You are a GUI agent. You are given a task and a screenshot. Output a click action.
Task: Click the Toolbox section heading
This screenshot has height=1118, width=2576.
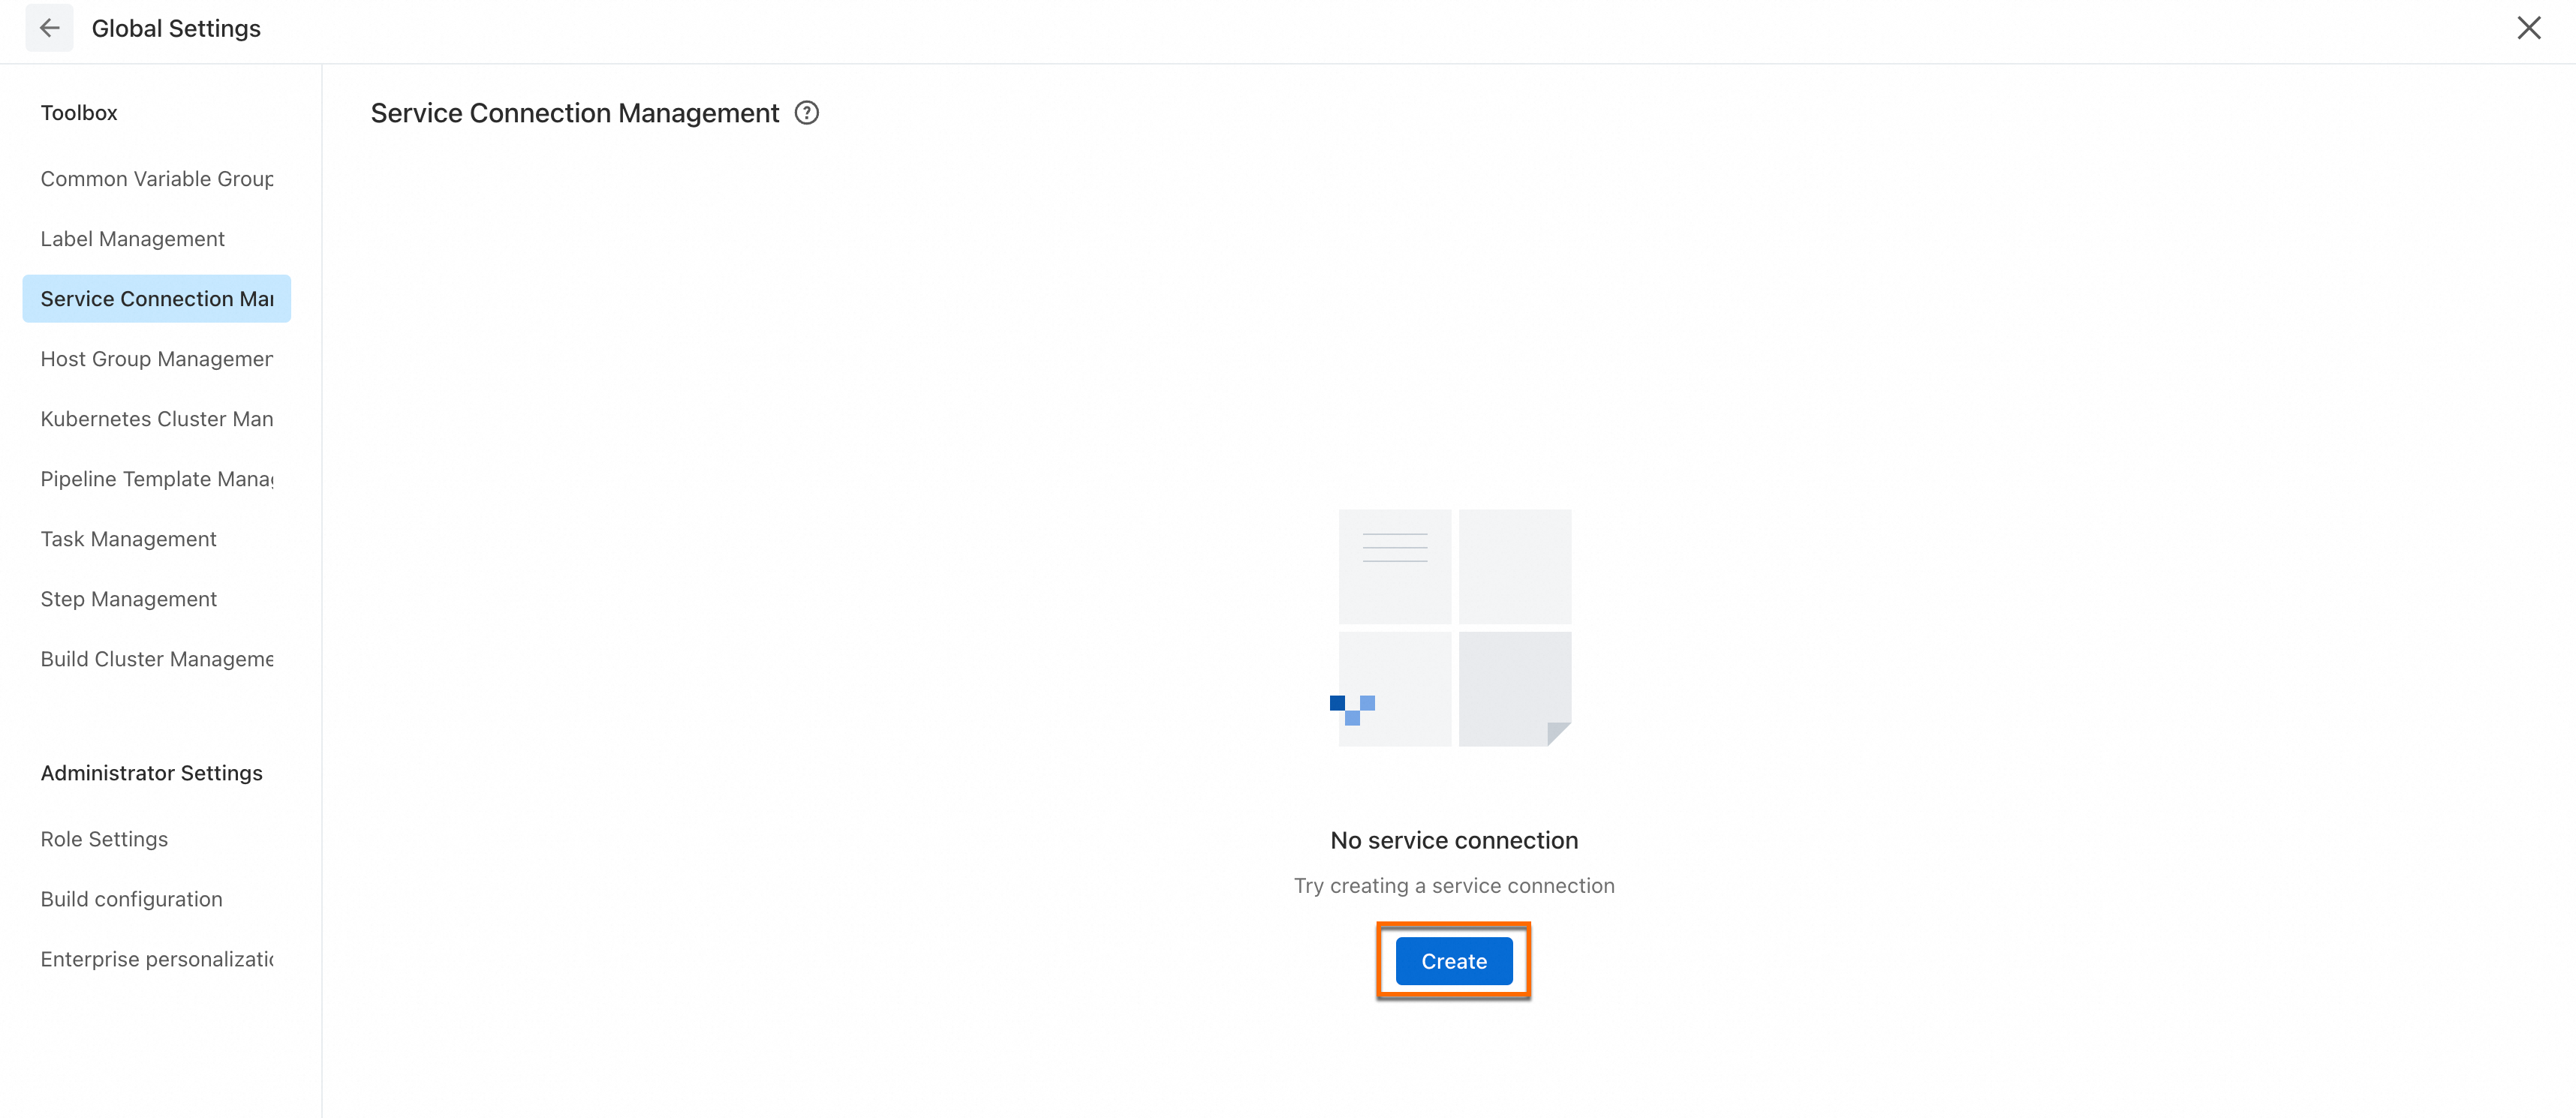(x=79, y=113)
